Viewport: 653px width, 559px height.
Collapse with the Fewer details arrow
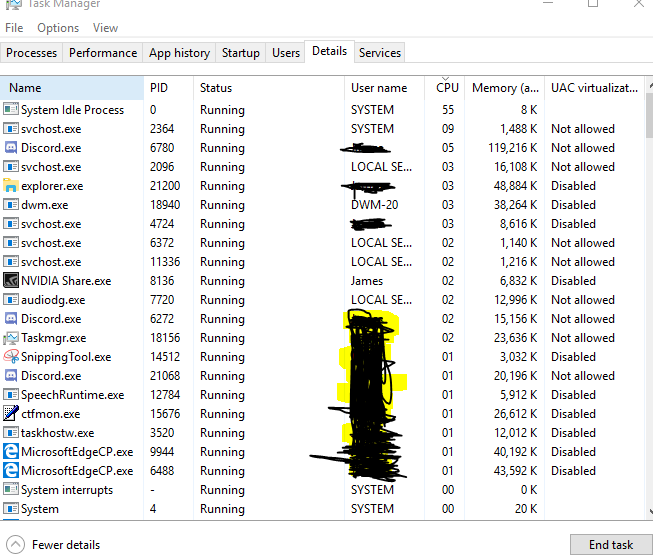pos(15,544)
